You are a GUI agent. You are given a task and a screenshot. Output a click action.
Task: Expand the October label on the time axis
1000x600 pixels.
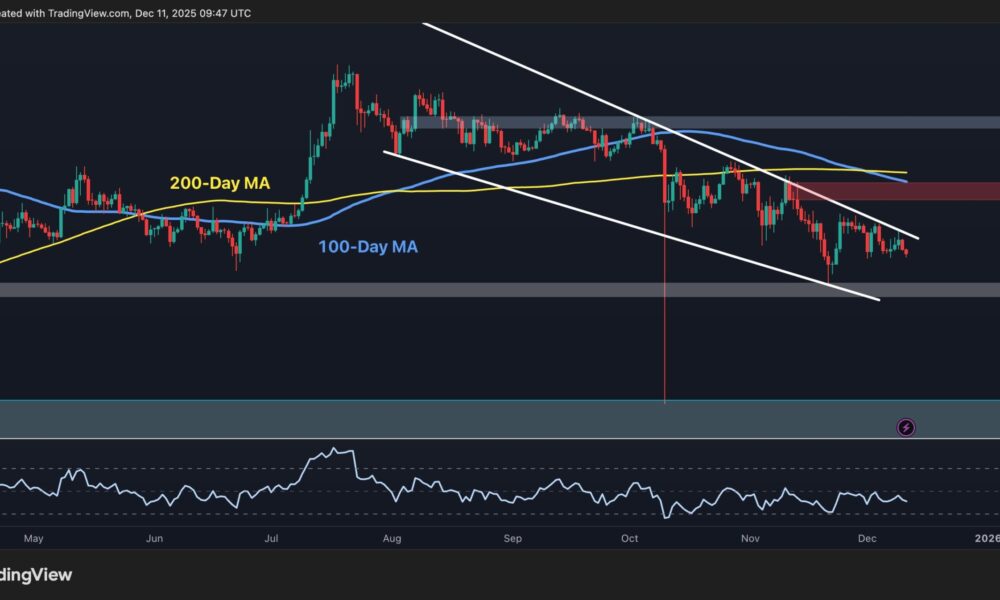click(629, 538)
